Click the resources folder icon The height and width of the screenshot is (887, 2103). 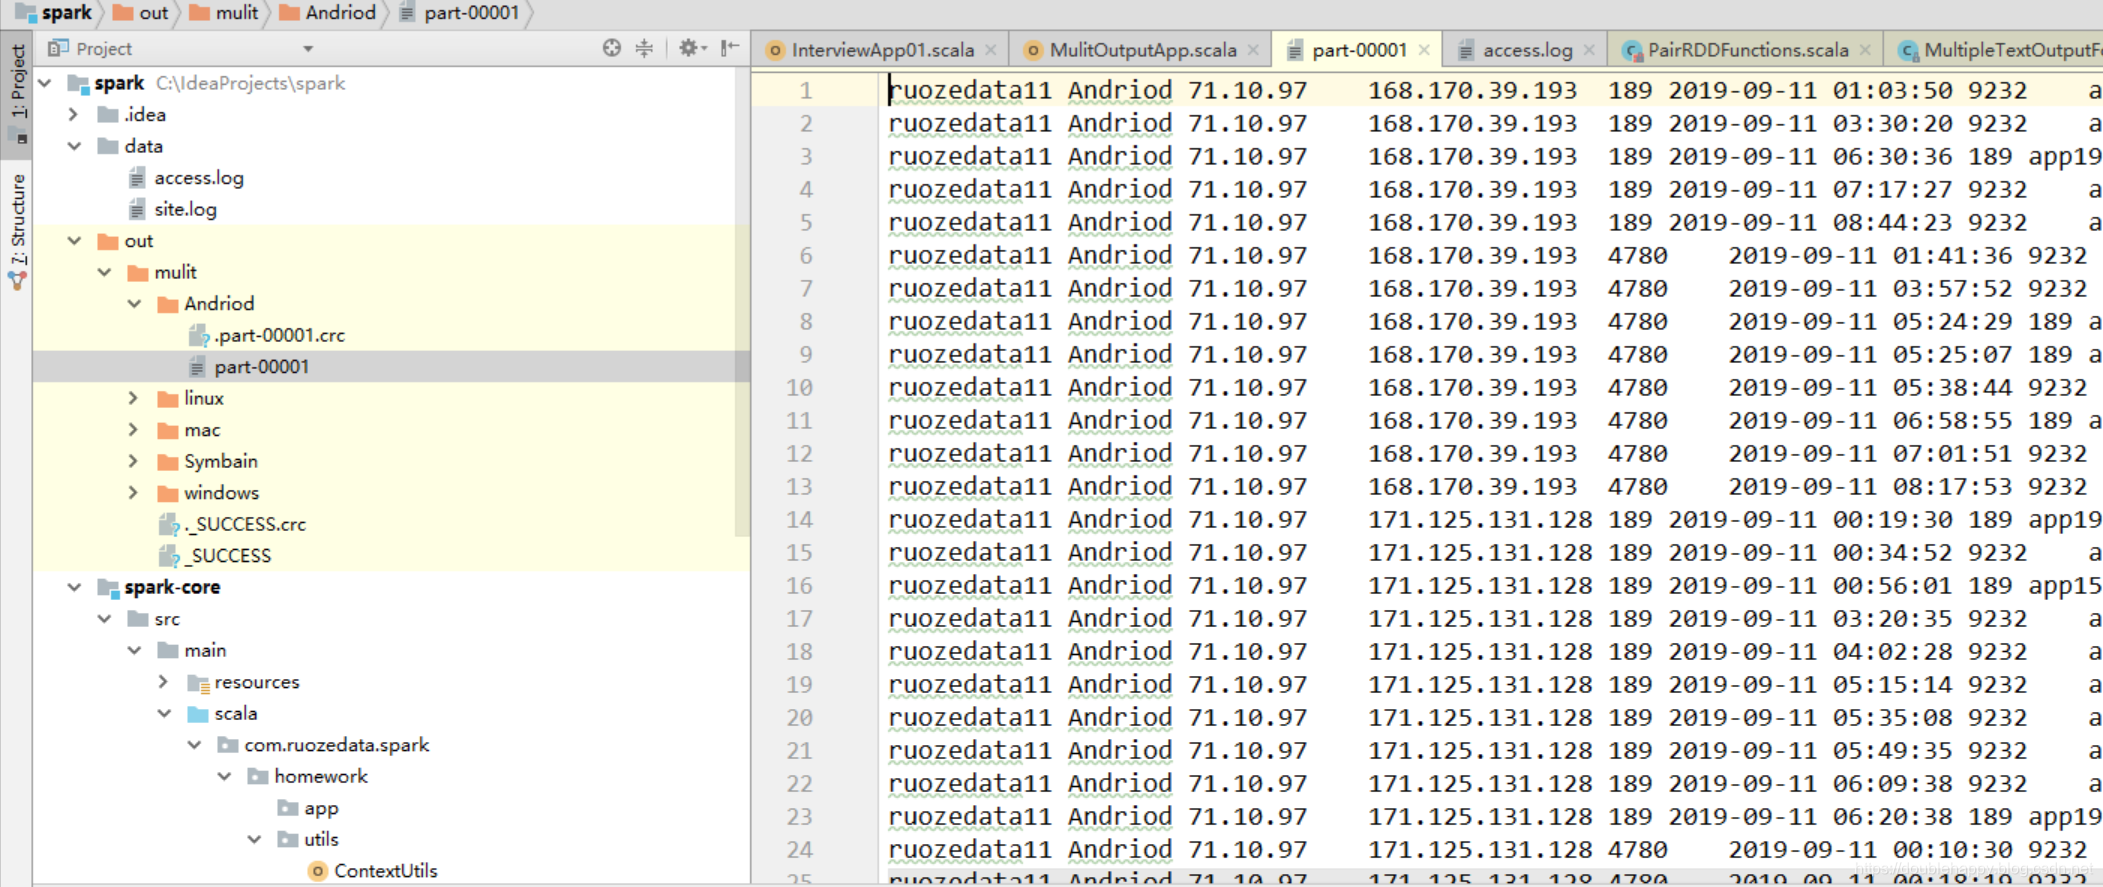pyautogui.click(x=198, y=683)
